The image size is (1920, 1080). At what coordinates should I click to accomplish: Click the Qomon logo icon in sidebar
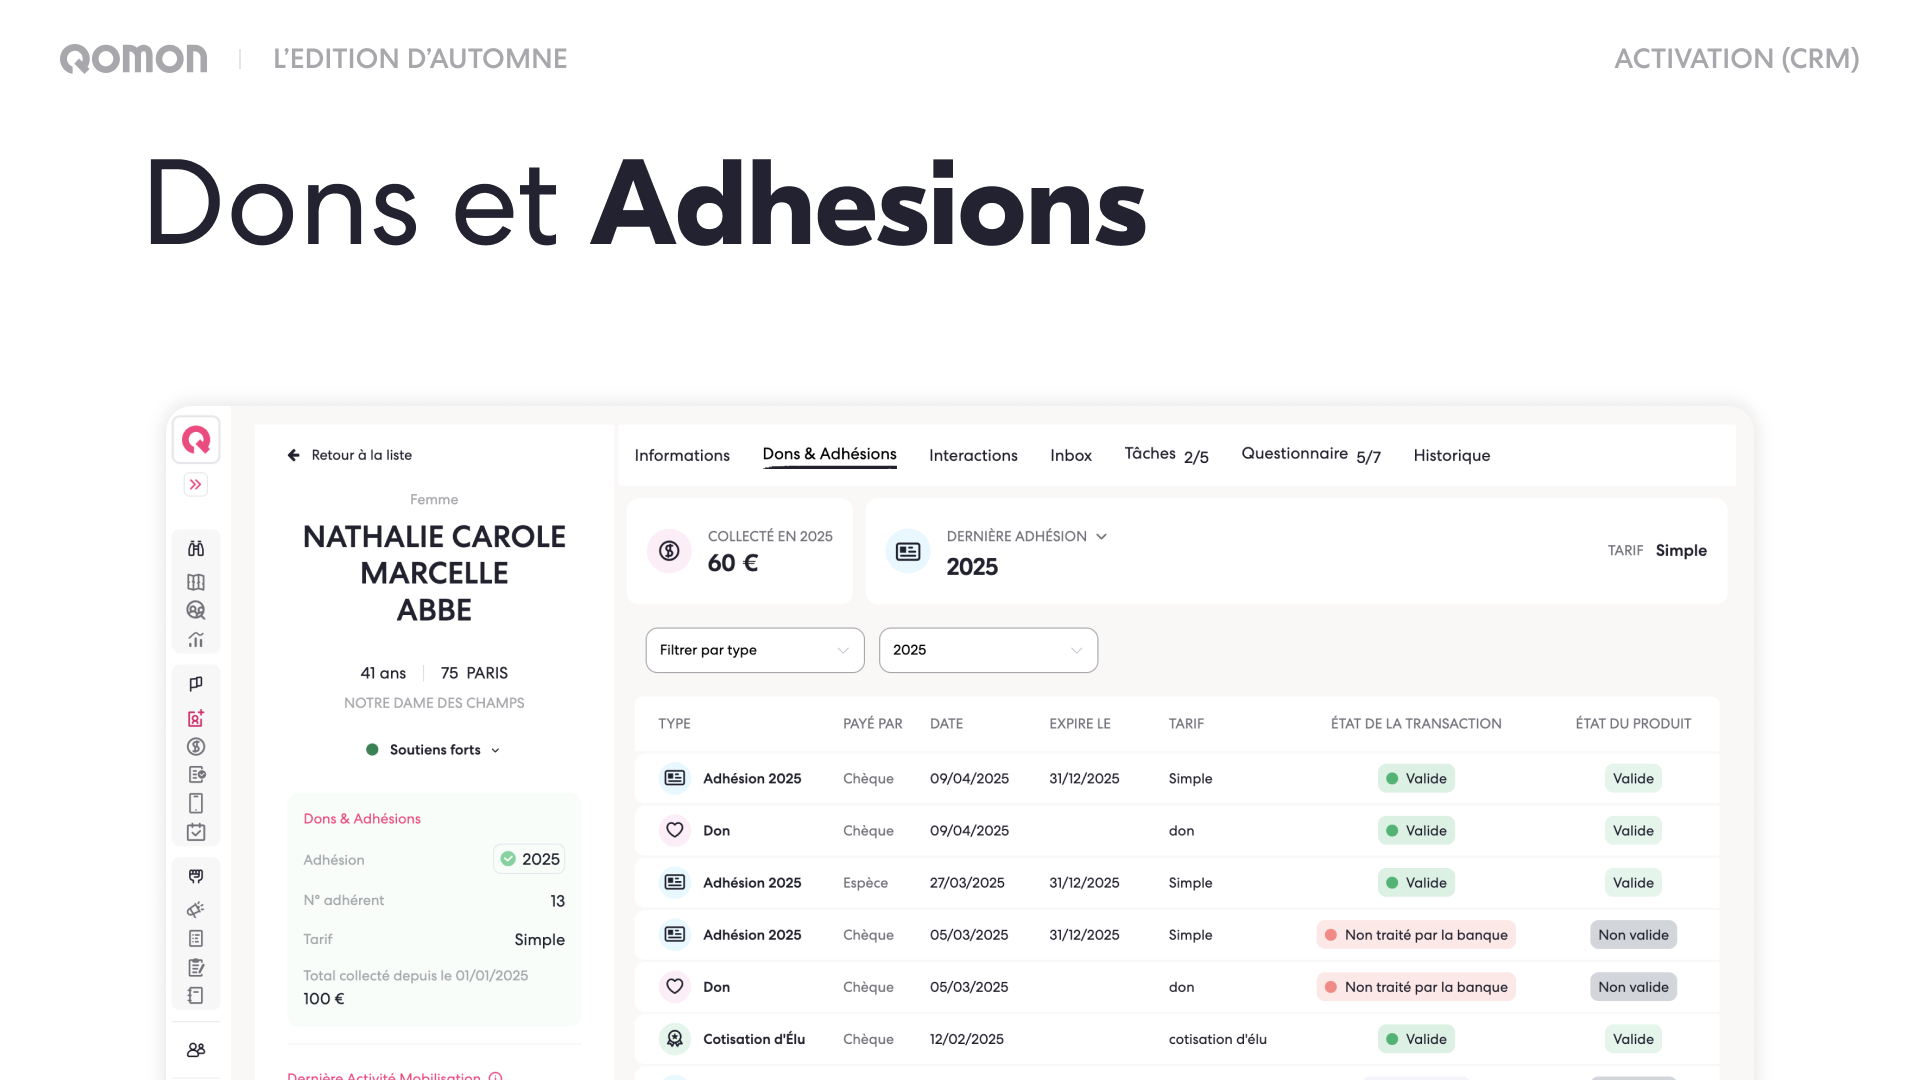pos(196,440)
